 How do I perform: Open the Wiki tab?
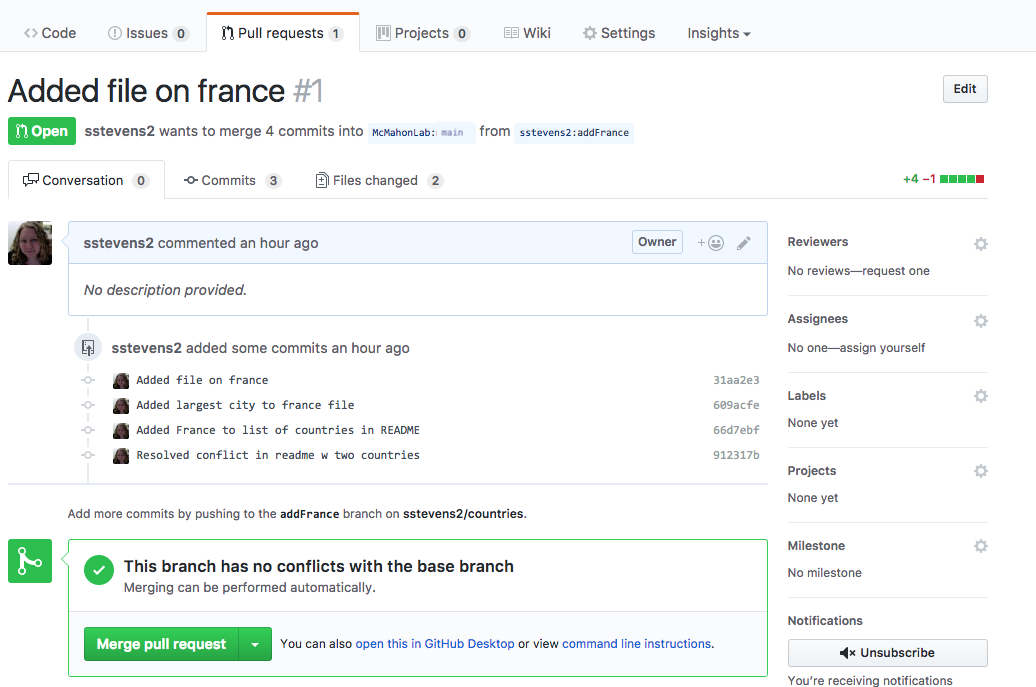527,33
